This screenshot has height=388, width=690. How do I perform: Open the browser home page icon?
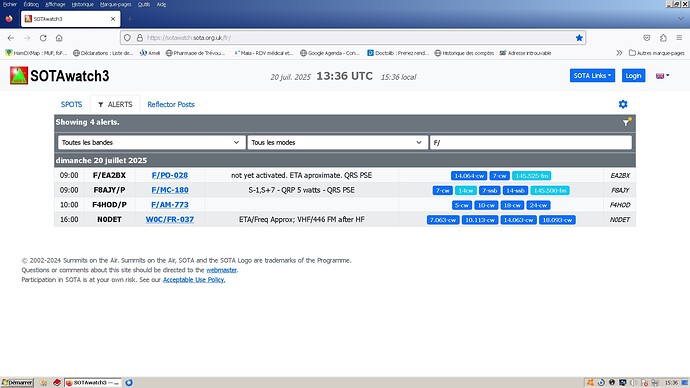[x=59, y=38]
